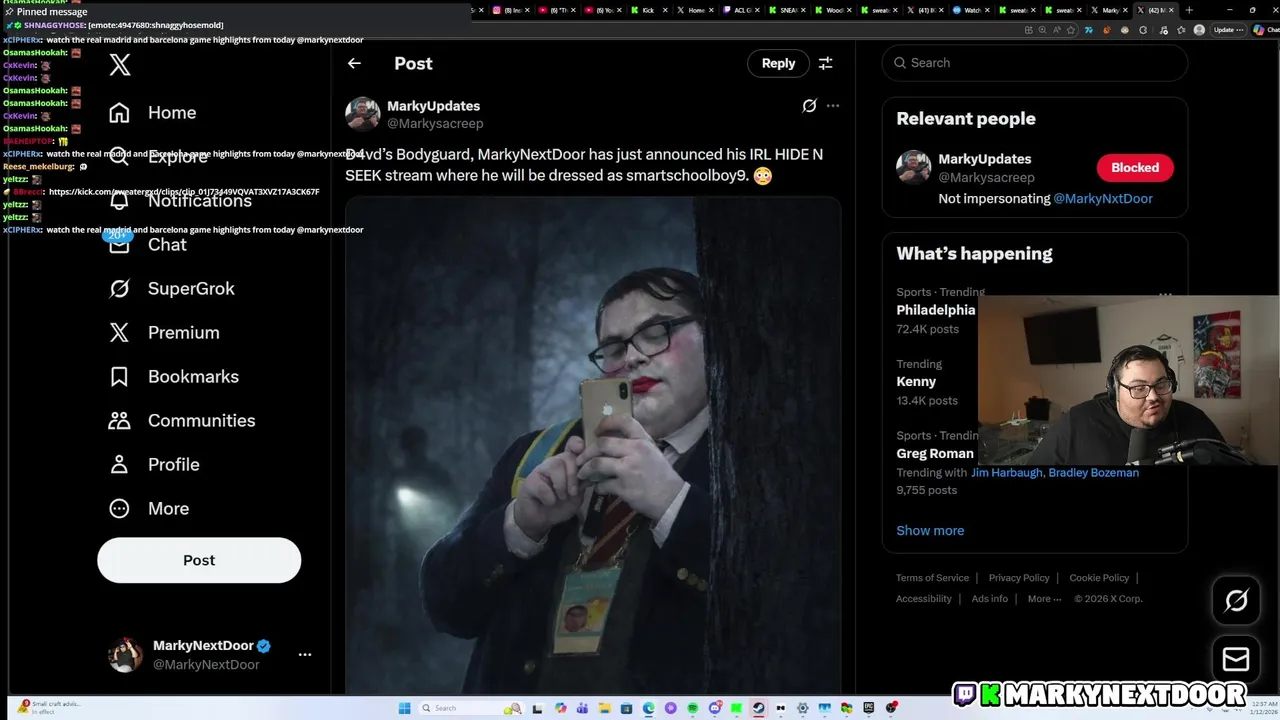Open Cookie Policy footer link
Viewport: 1280px width, 720px height.
[x=1099, y=578]
